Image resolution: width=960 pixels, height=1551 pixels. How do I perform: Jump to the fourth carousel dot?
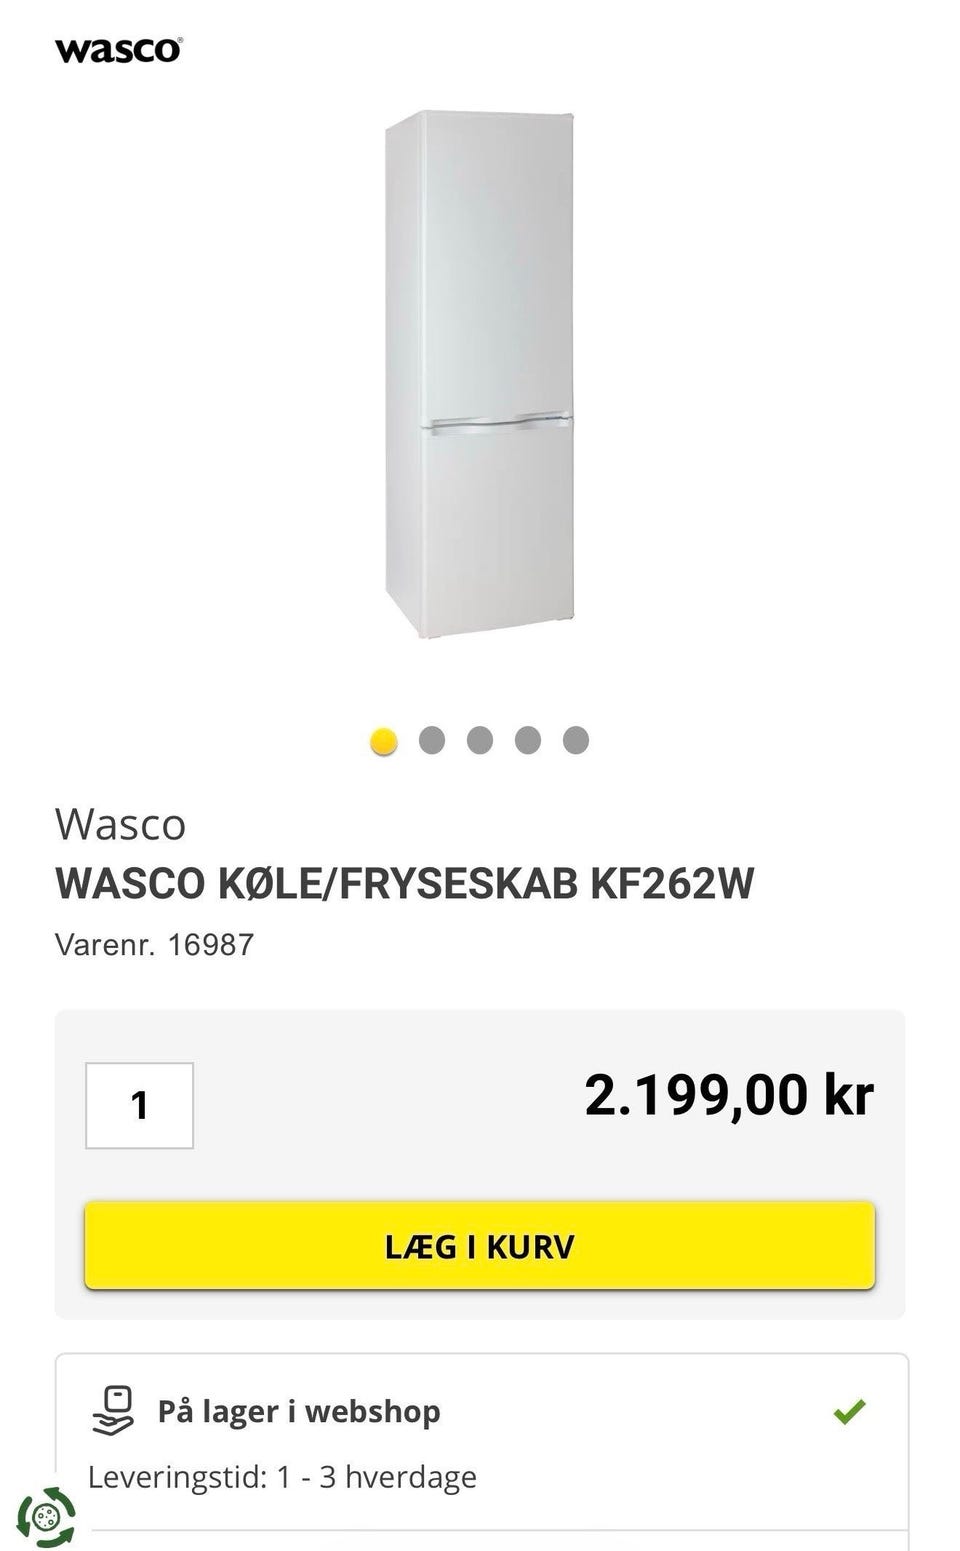pos(528,740)
